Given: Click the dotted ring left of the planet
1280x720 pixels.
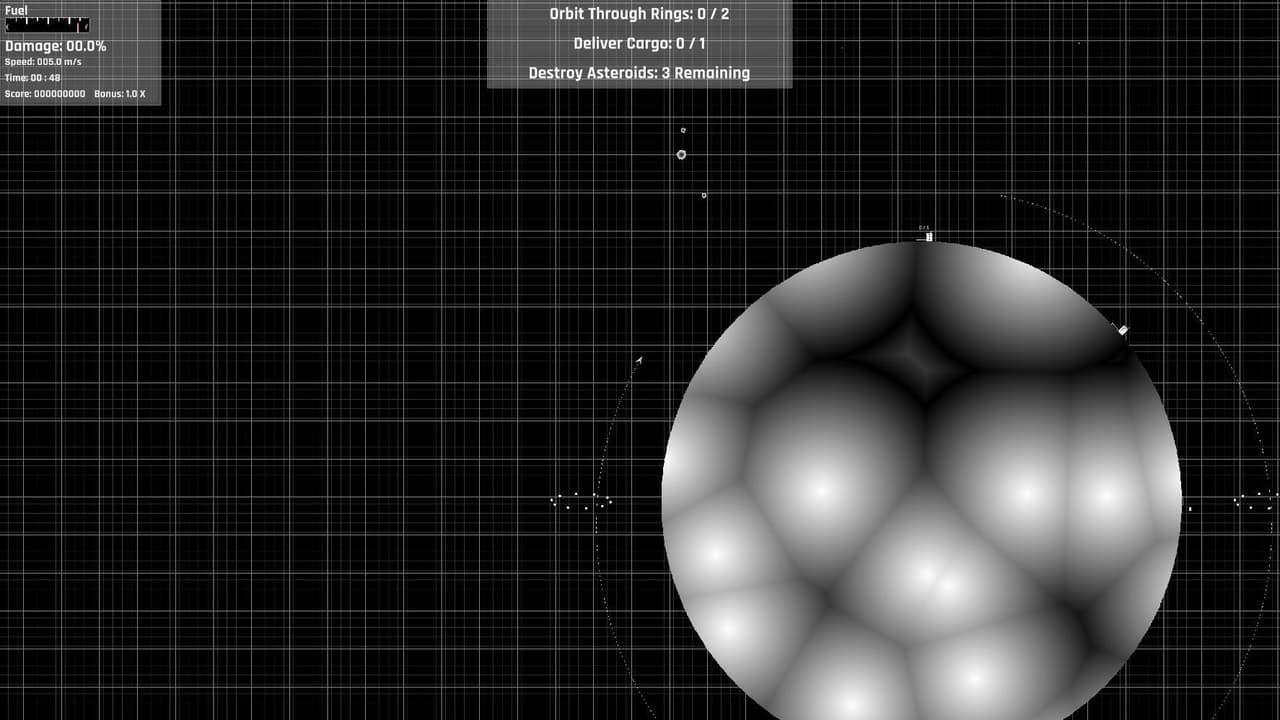Looking at the screenshot, I should 581,500.
